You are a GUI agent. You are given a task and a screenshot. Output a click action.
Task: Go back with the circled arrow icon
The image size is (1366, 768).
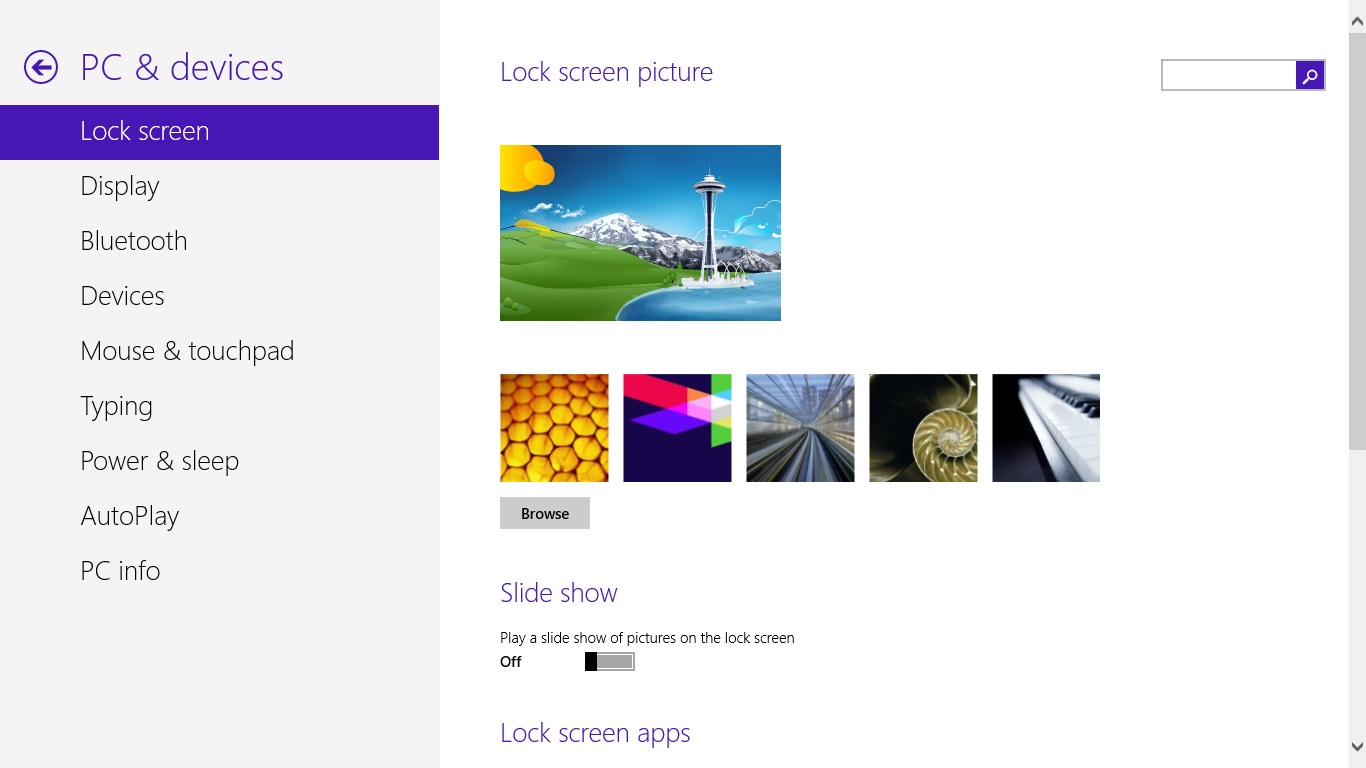point(41,67)
